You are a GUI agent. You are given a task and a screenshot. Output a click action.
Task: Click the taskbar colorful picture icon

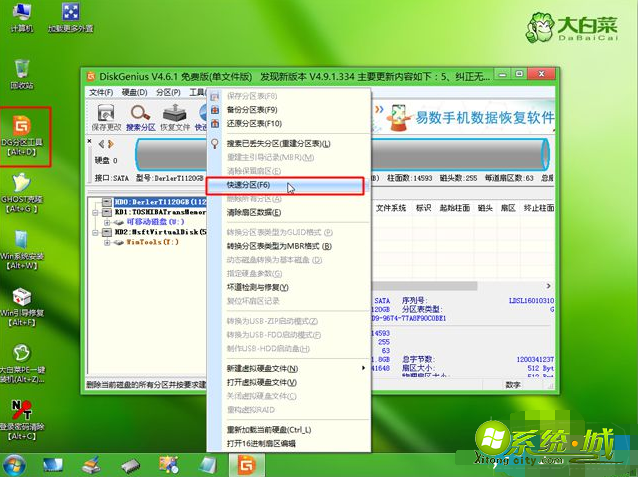coord(169,465)
